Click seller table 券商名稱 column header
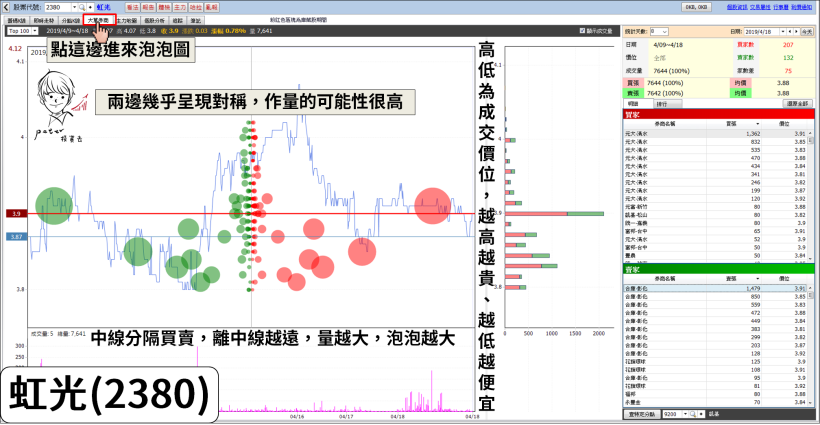This screenshot has height=425, width=820. click(x=665, y=279)
